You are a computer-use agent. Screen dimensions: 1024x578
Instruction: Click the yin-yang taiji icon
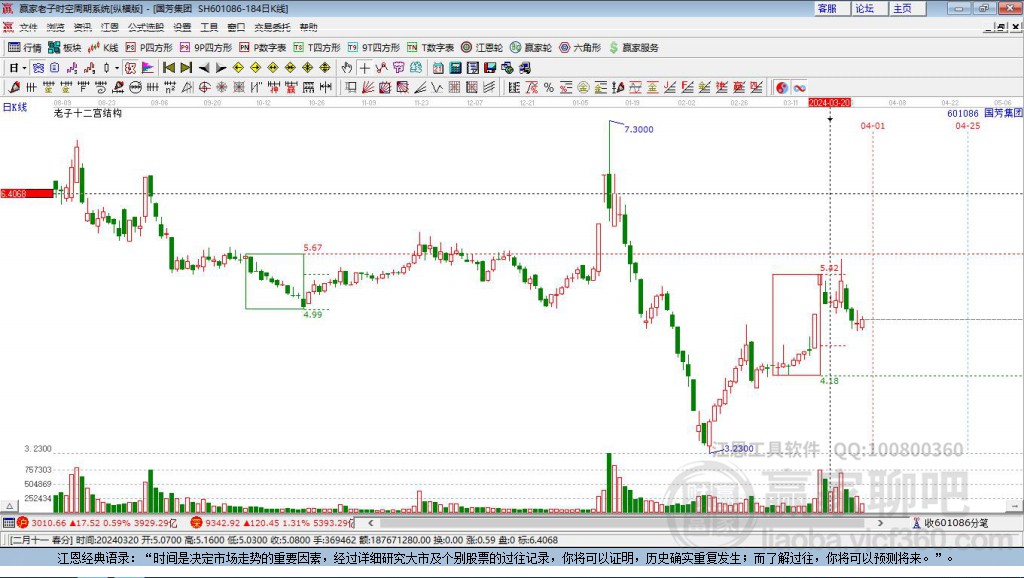pos(782,88)
